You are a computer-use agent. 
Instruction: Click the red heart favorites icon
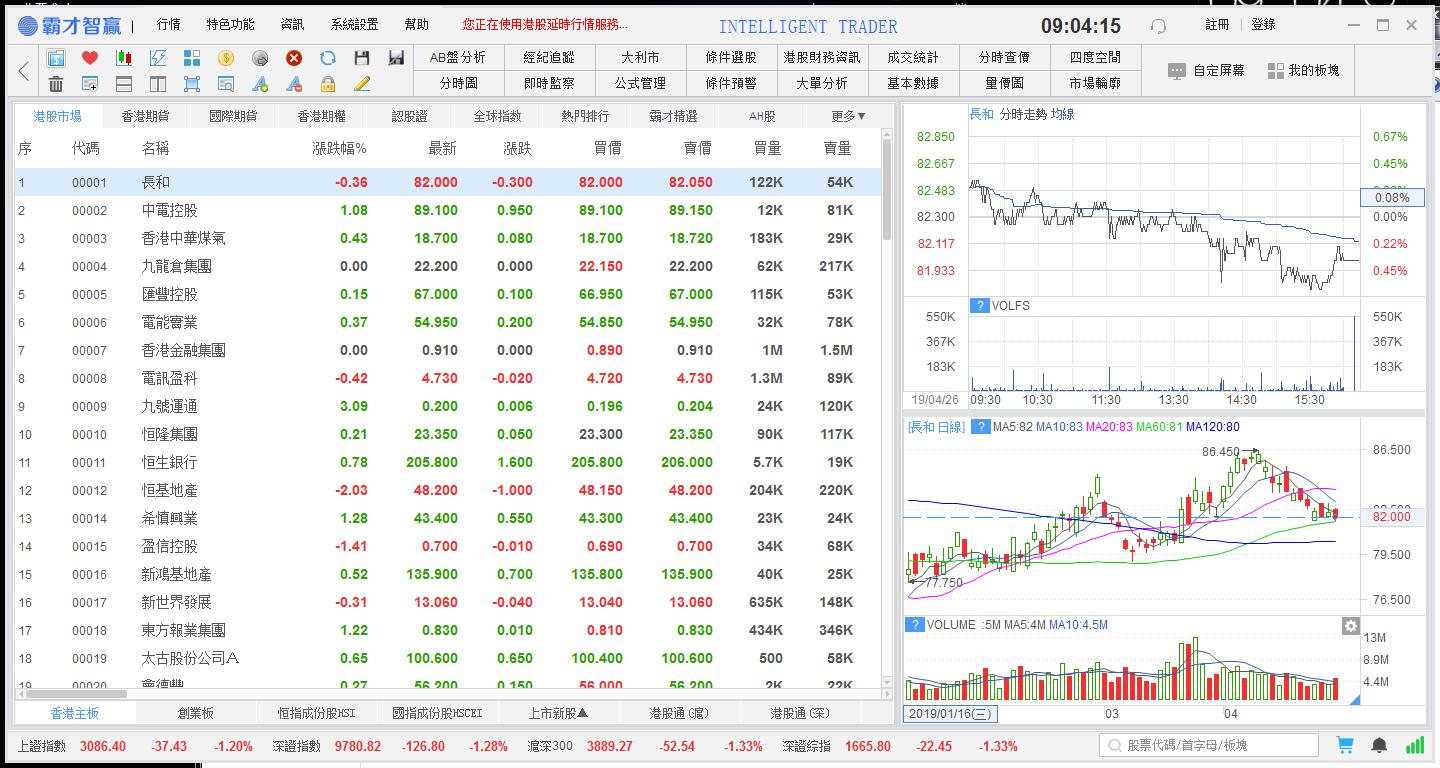click(x=89, y=58)
